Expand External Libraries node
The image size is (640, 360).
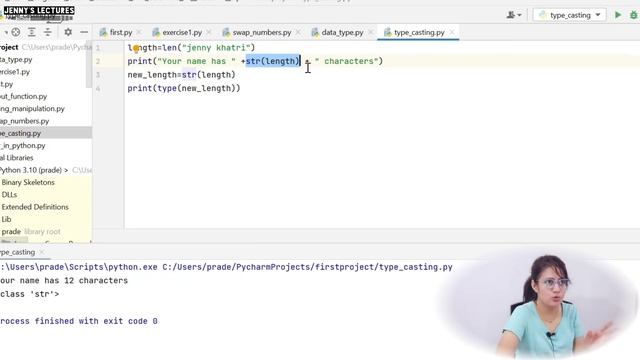click(17, 158)
